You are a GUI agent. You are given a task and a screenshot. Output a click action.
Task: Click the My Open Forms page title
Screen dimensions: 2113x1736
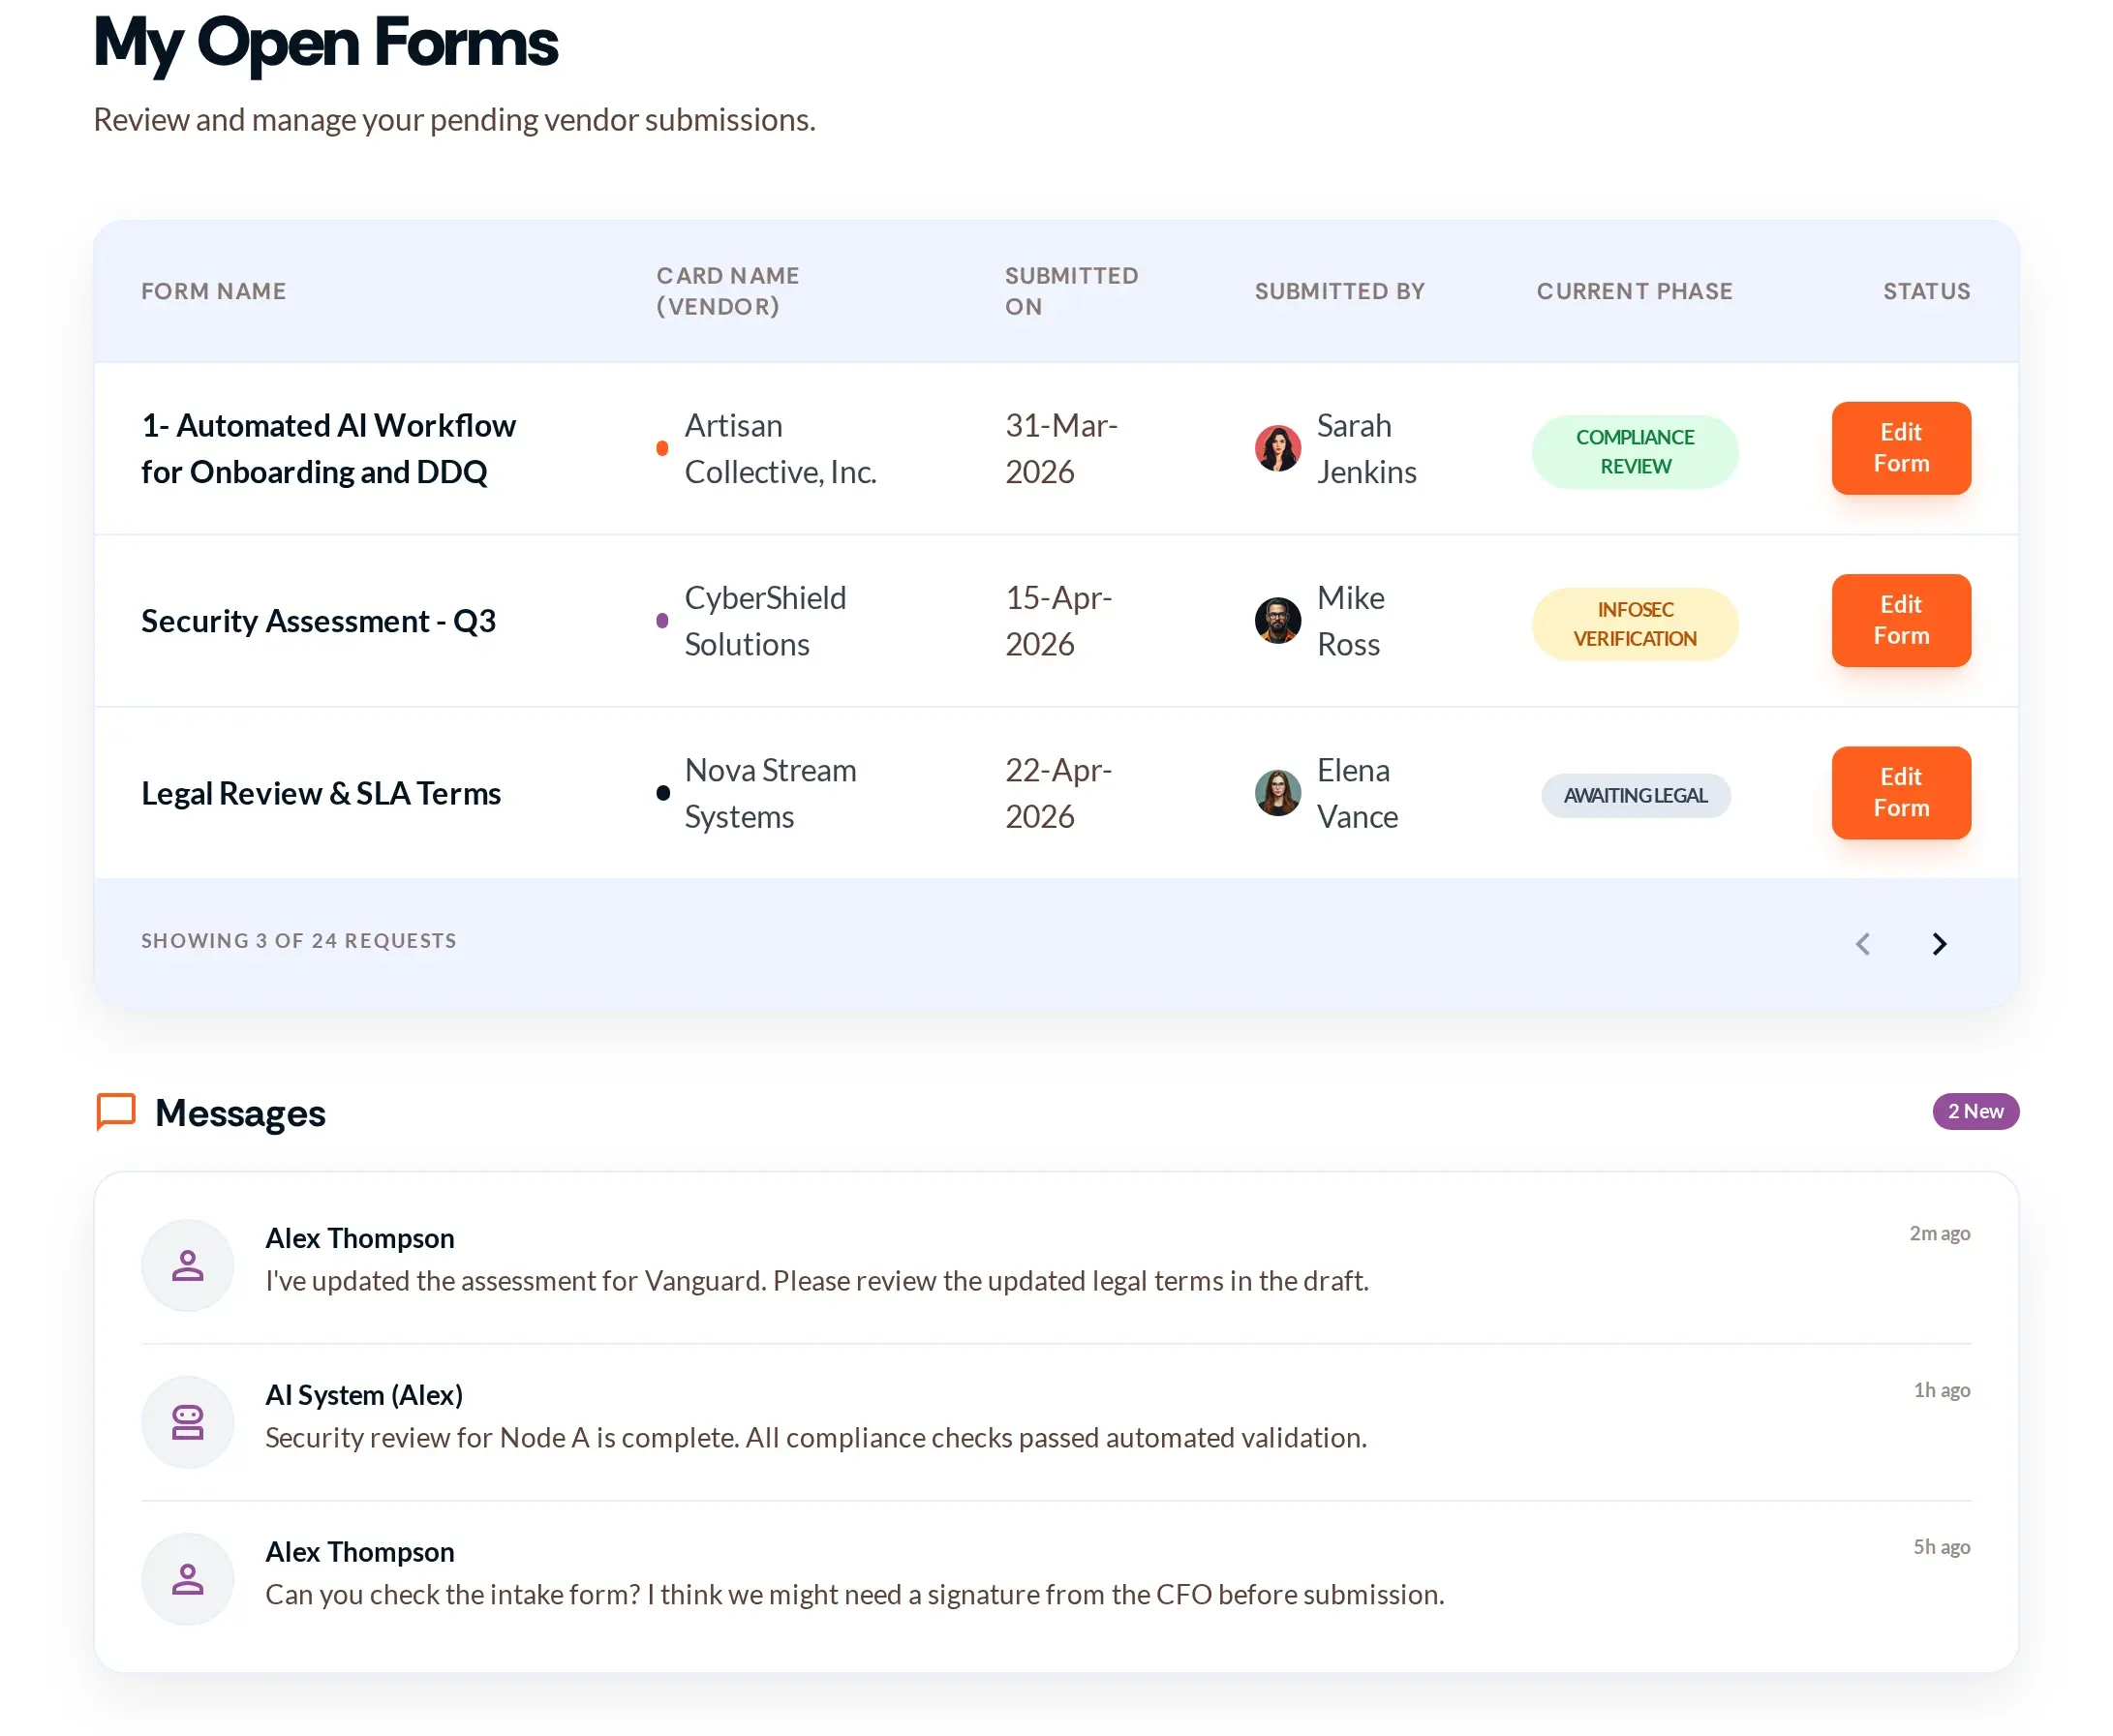pos(325,44)
